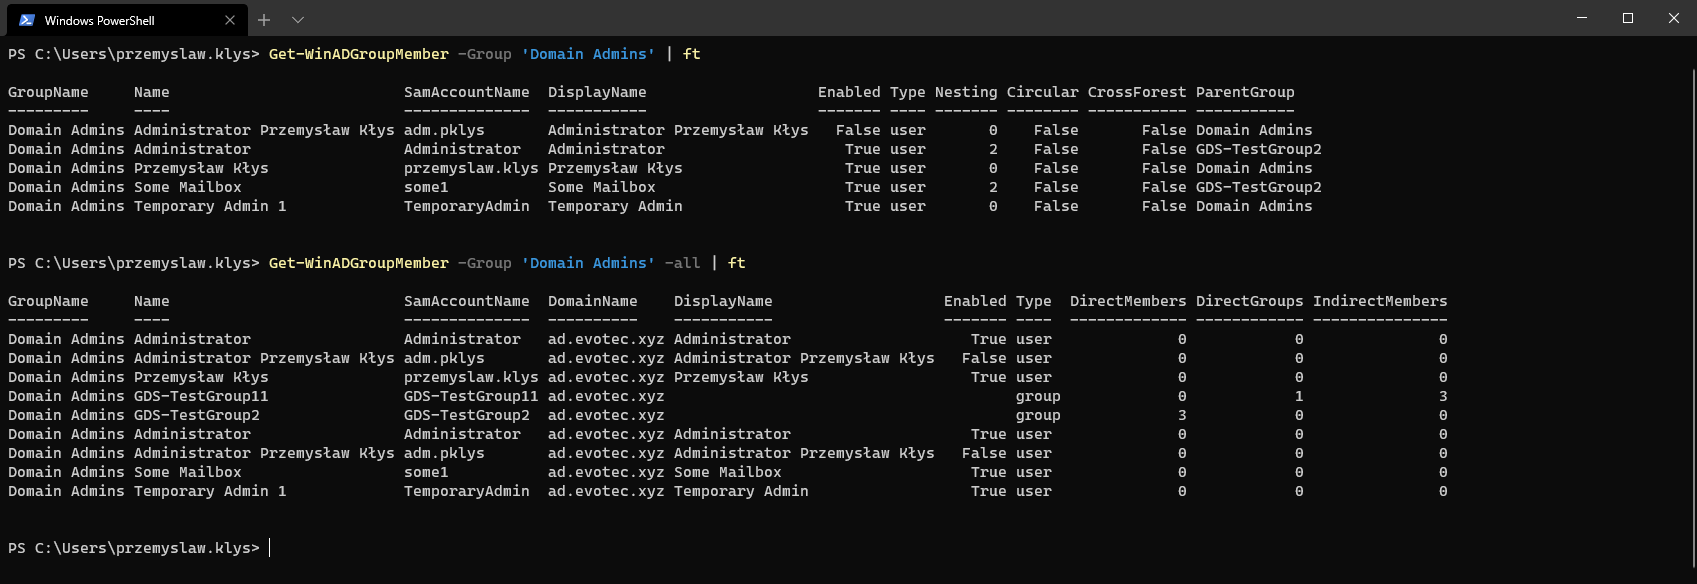Click the ParentGroup column header
The width and height of the screenshot is (1697, 584).
1245,92
